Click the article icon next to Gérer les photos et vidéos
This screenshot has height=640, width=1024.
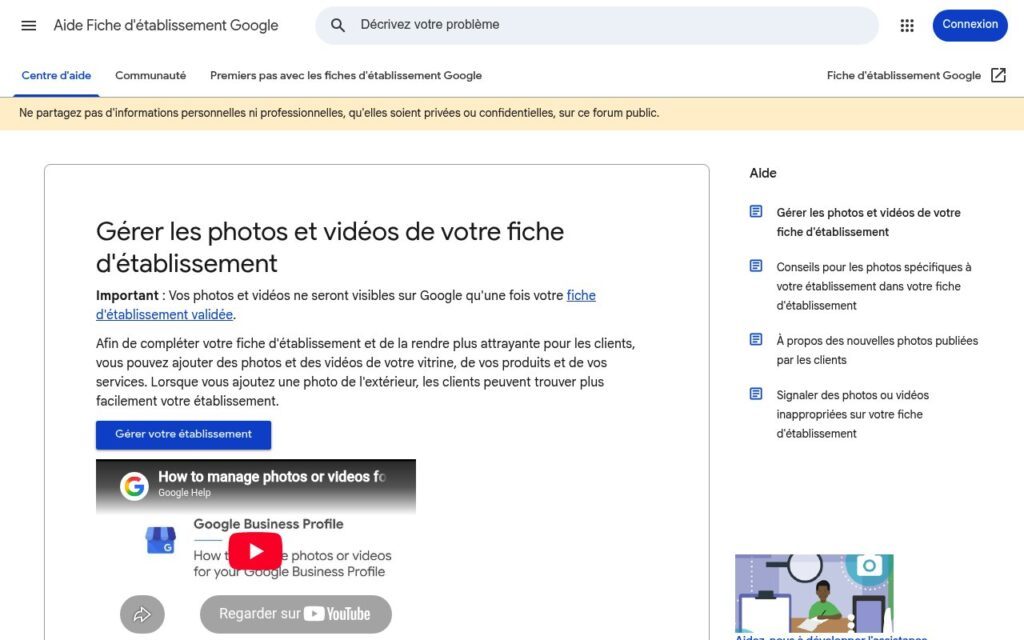pos(756,212)
